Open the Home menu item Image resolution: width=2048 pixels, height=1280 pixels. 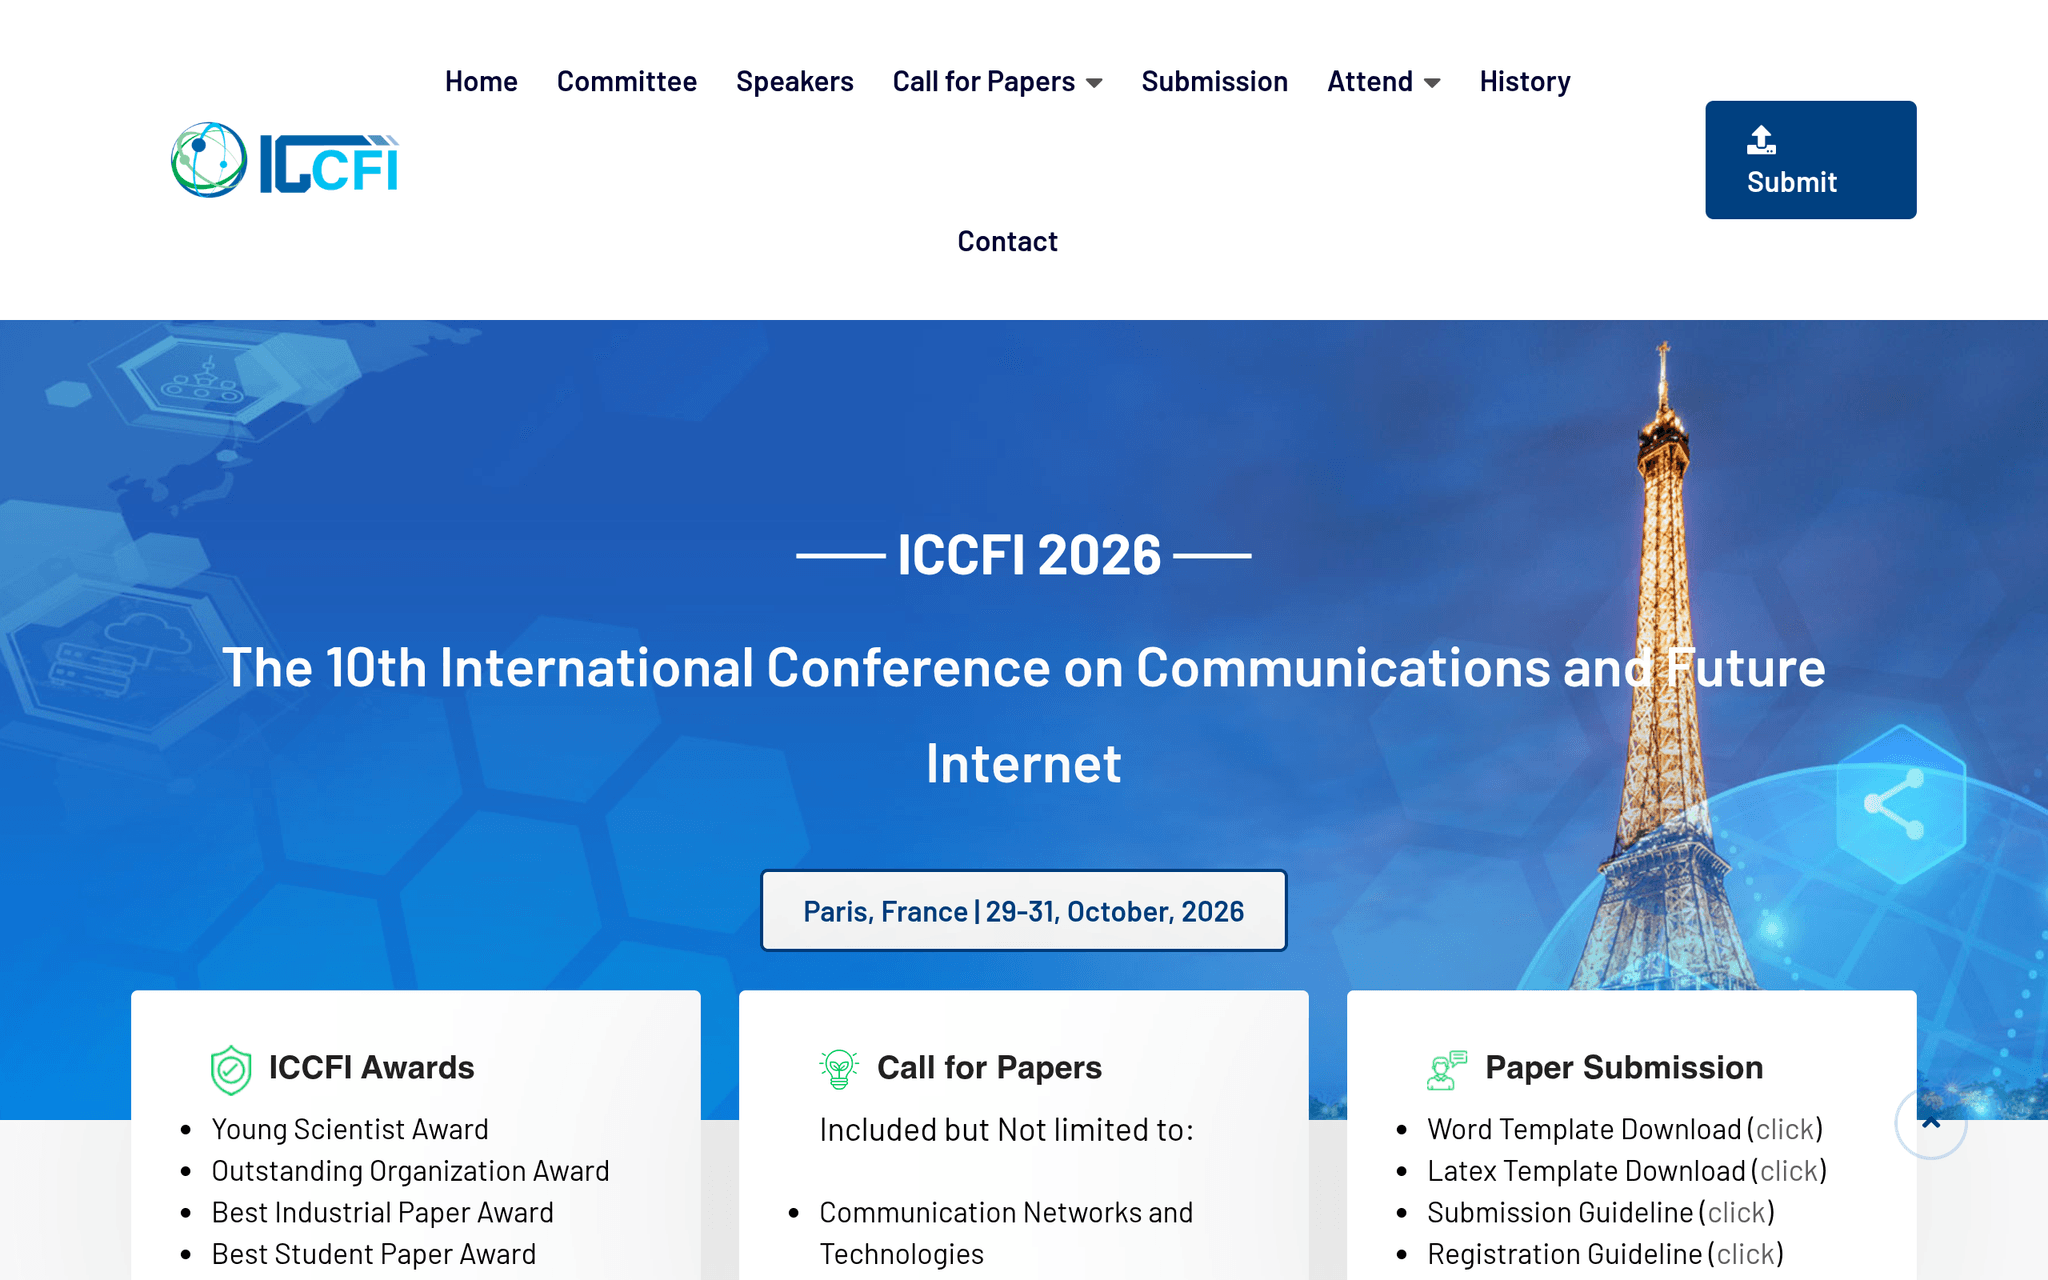pos(481,81)
